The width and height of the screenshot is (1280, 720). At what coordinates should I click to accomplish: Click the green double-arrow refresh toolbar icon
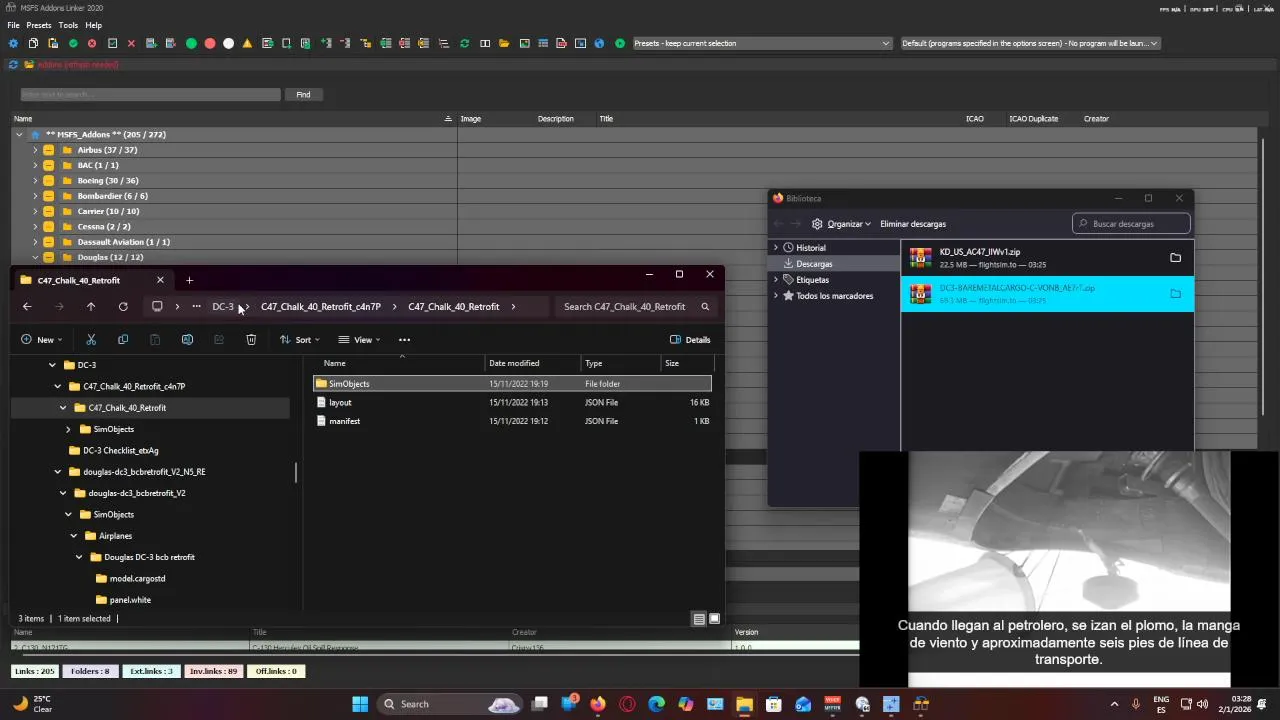(464, 43)
